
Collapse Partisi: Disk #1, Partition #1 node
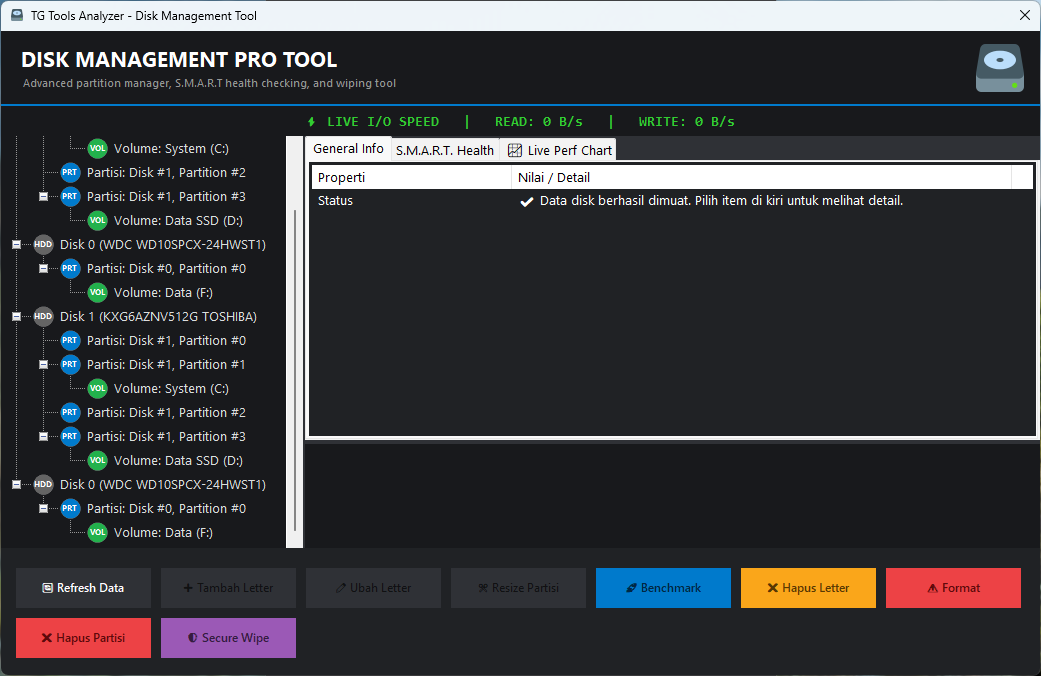[x=43, y=365]
